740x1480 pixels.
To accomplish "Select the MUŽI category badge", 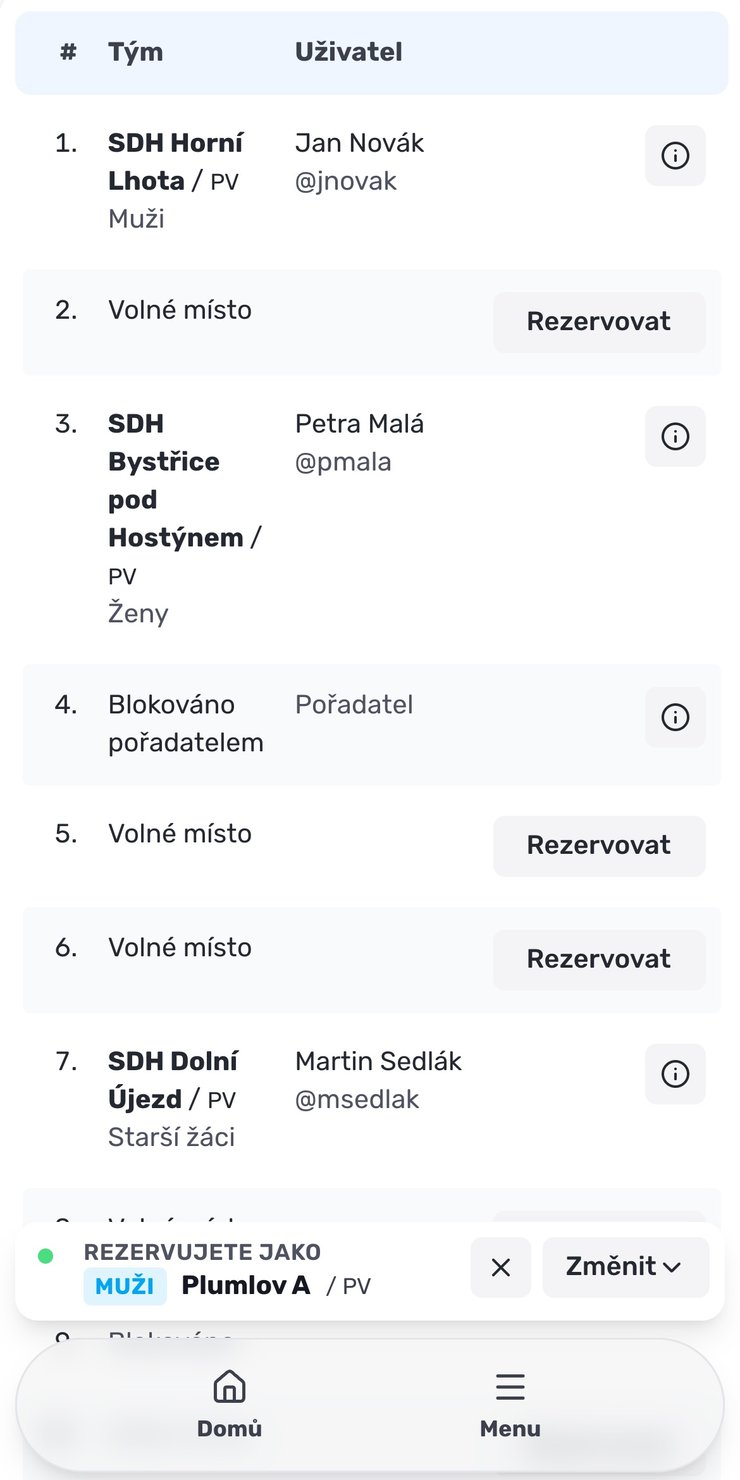I will coord(125,1286).
